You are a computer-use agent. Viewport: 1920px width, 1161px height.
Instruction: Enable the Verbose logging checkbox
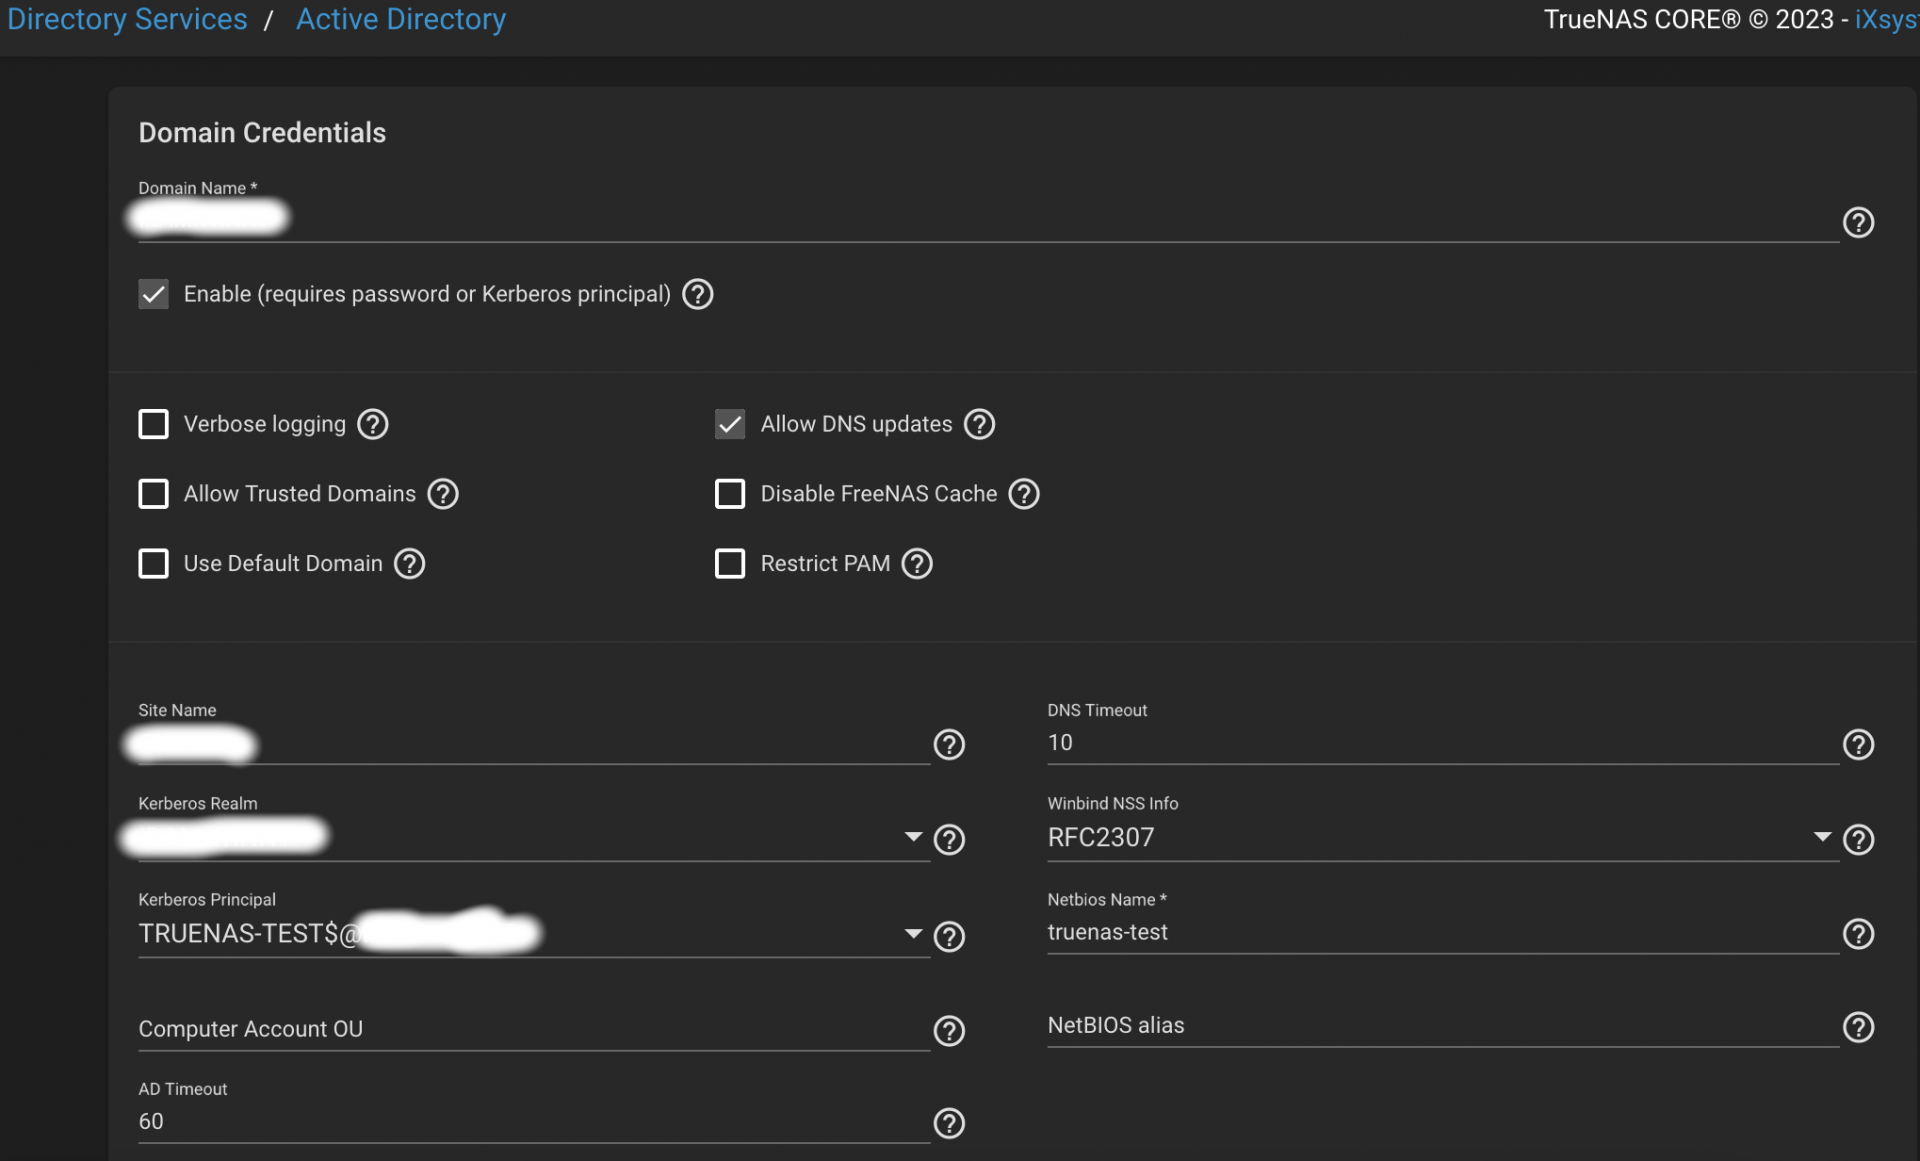click(x=153, y=424)
